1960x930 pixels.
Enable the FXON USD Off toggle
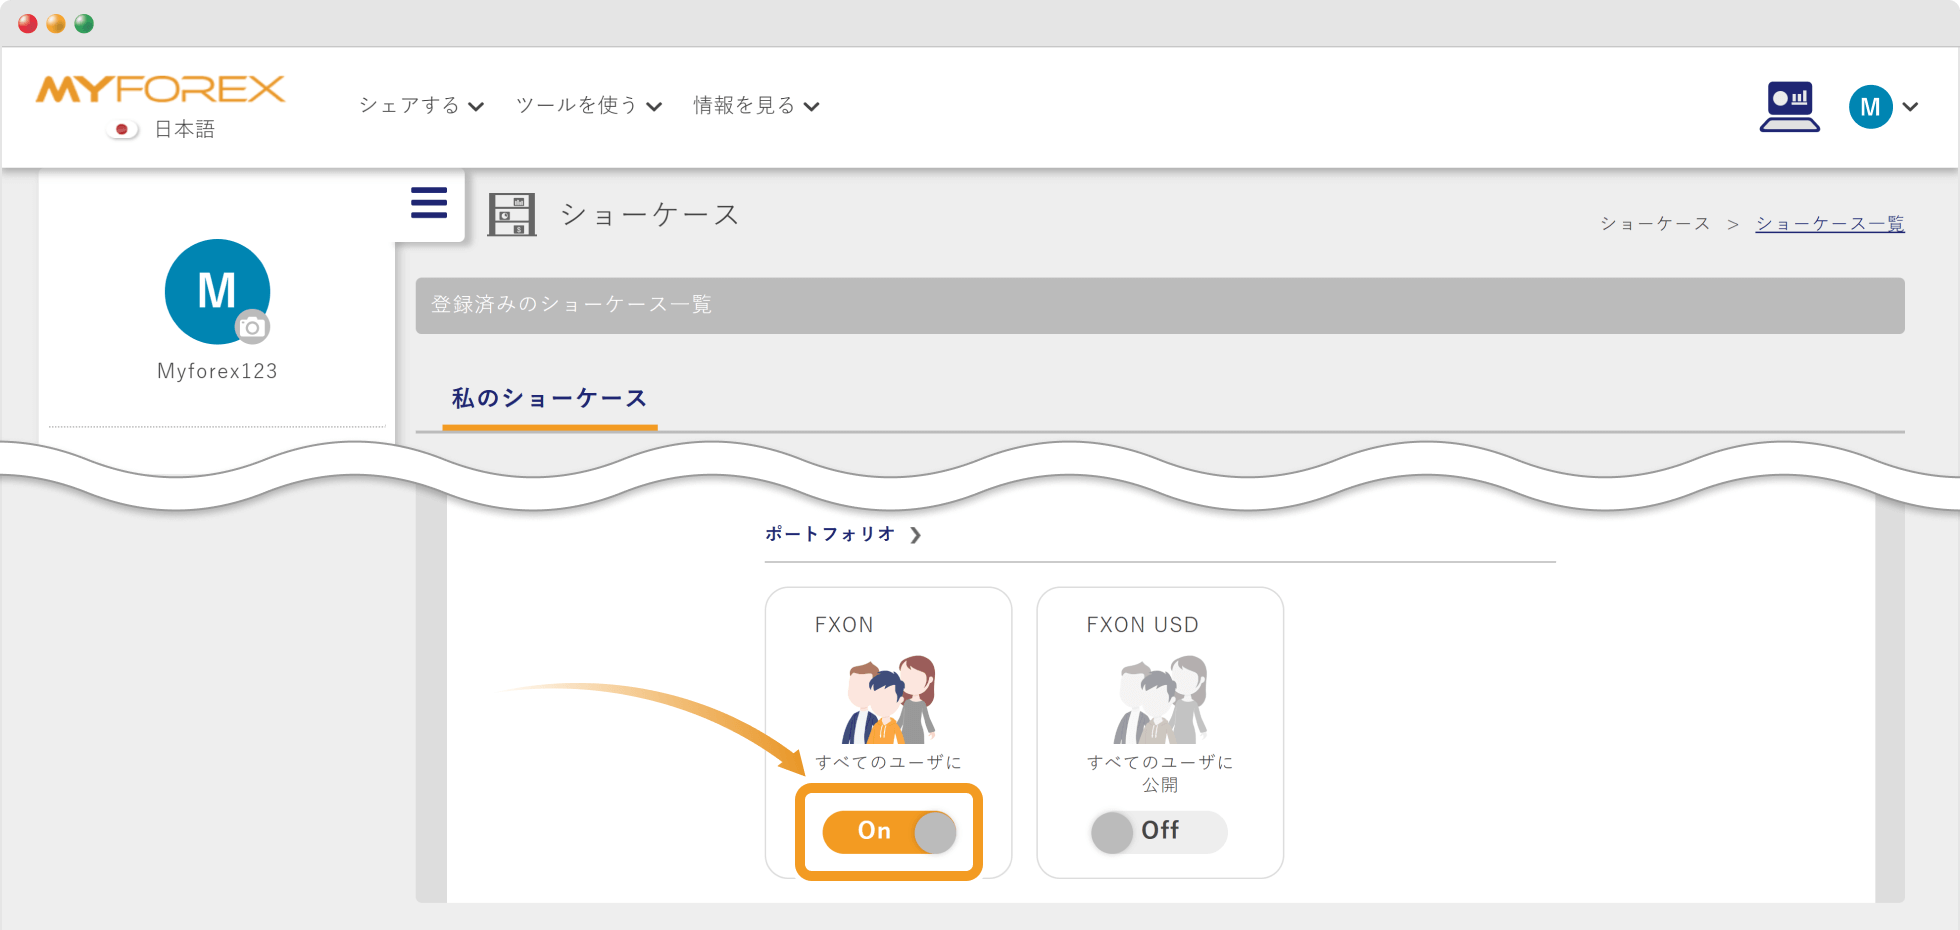(1157, 832)
